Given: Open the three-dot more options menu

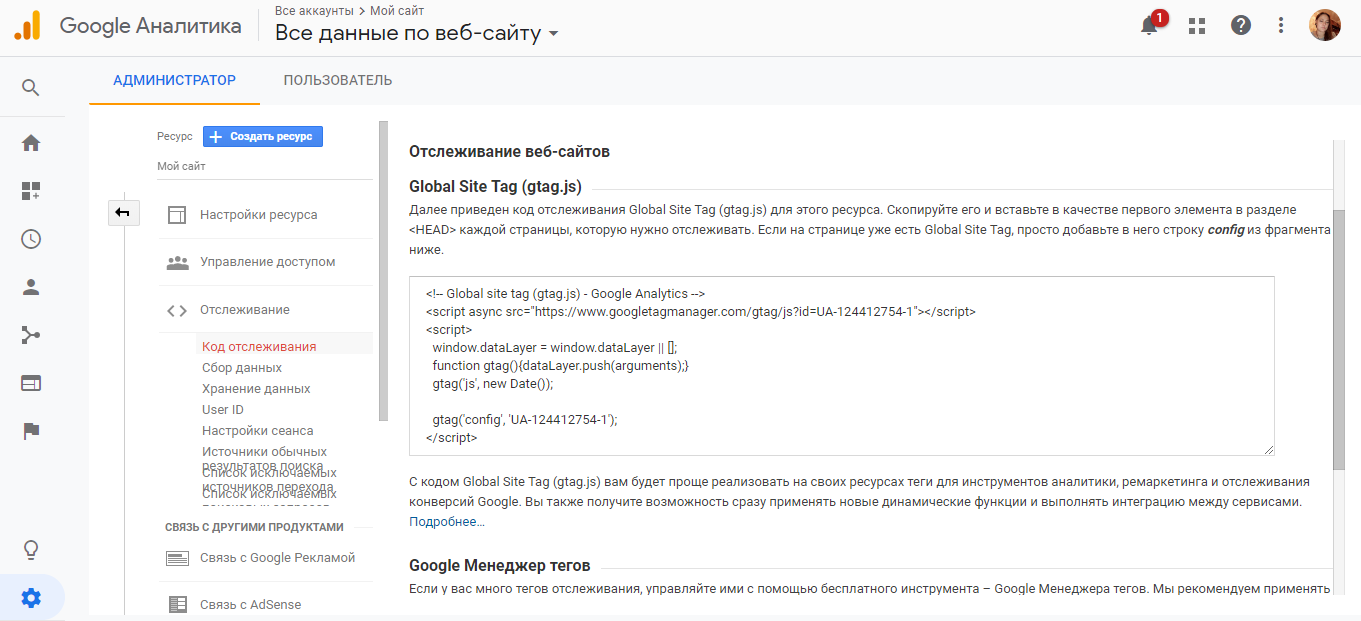Looking at the screenshot, I should tap(1282, 26).
